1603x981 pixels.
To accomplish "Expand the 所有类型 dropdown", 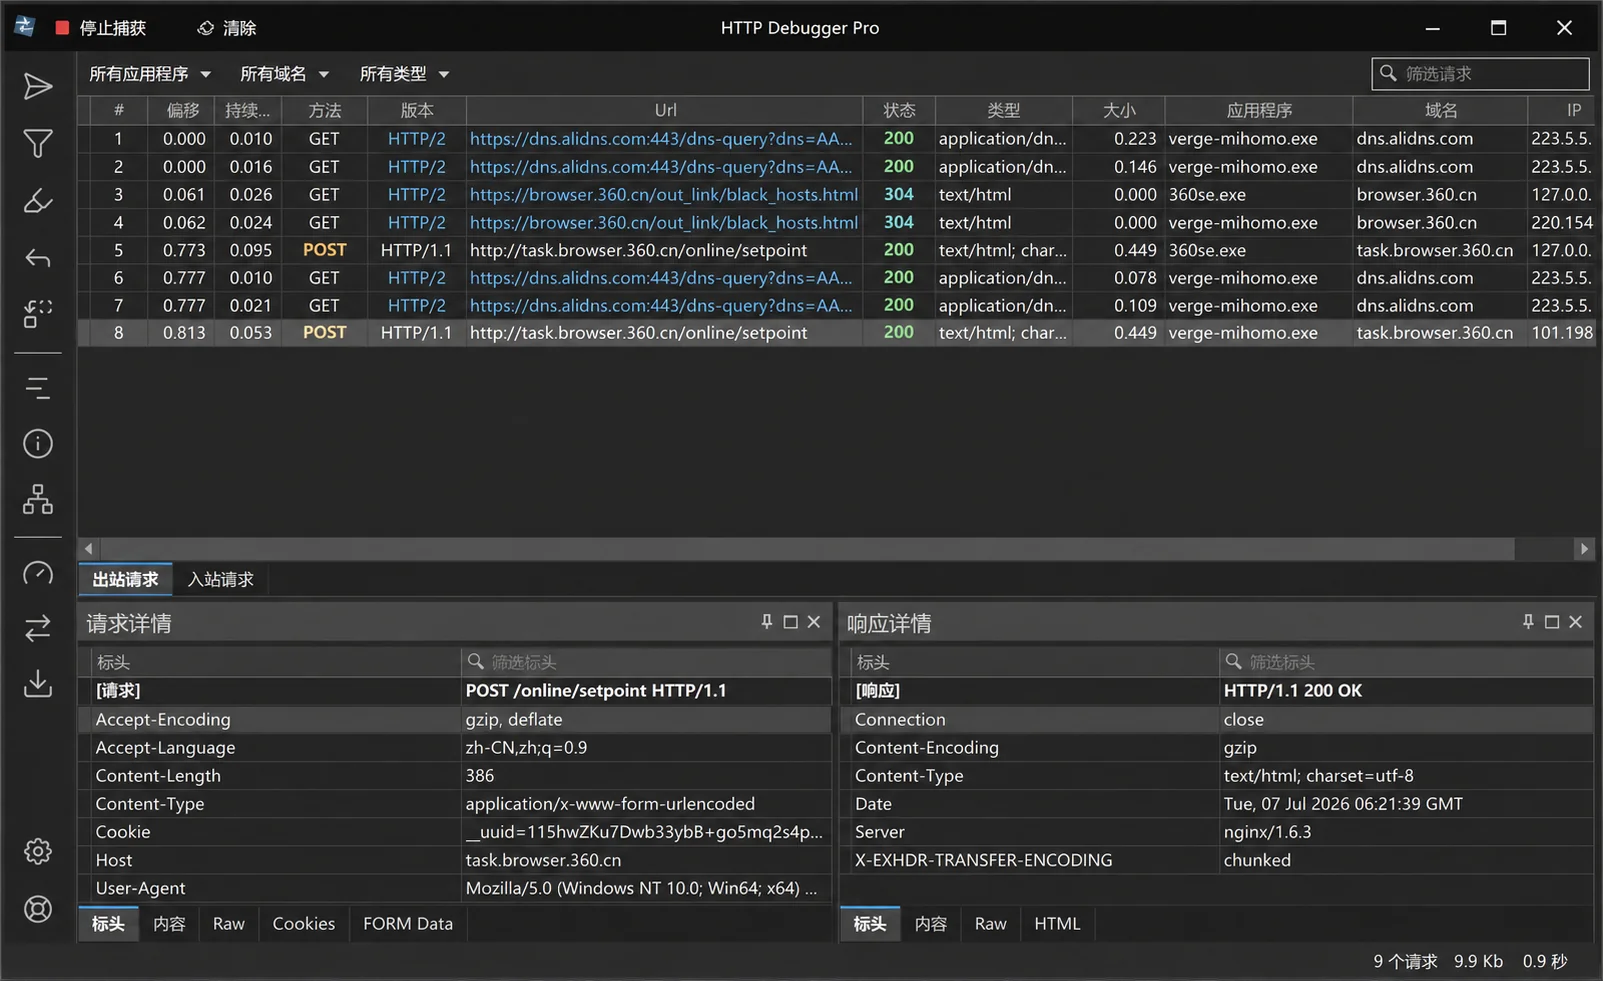I will pyautogui.click(x=404, y=74).
